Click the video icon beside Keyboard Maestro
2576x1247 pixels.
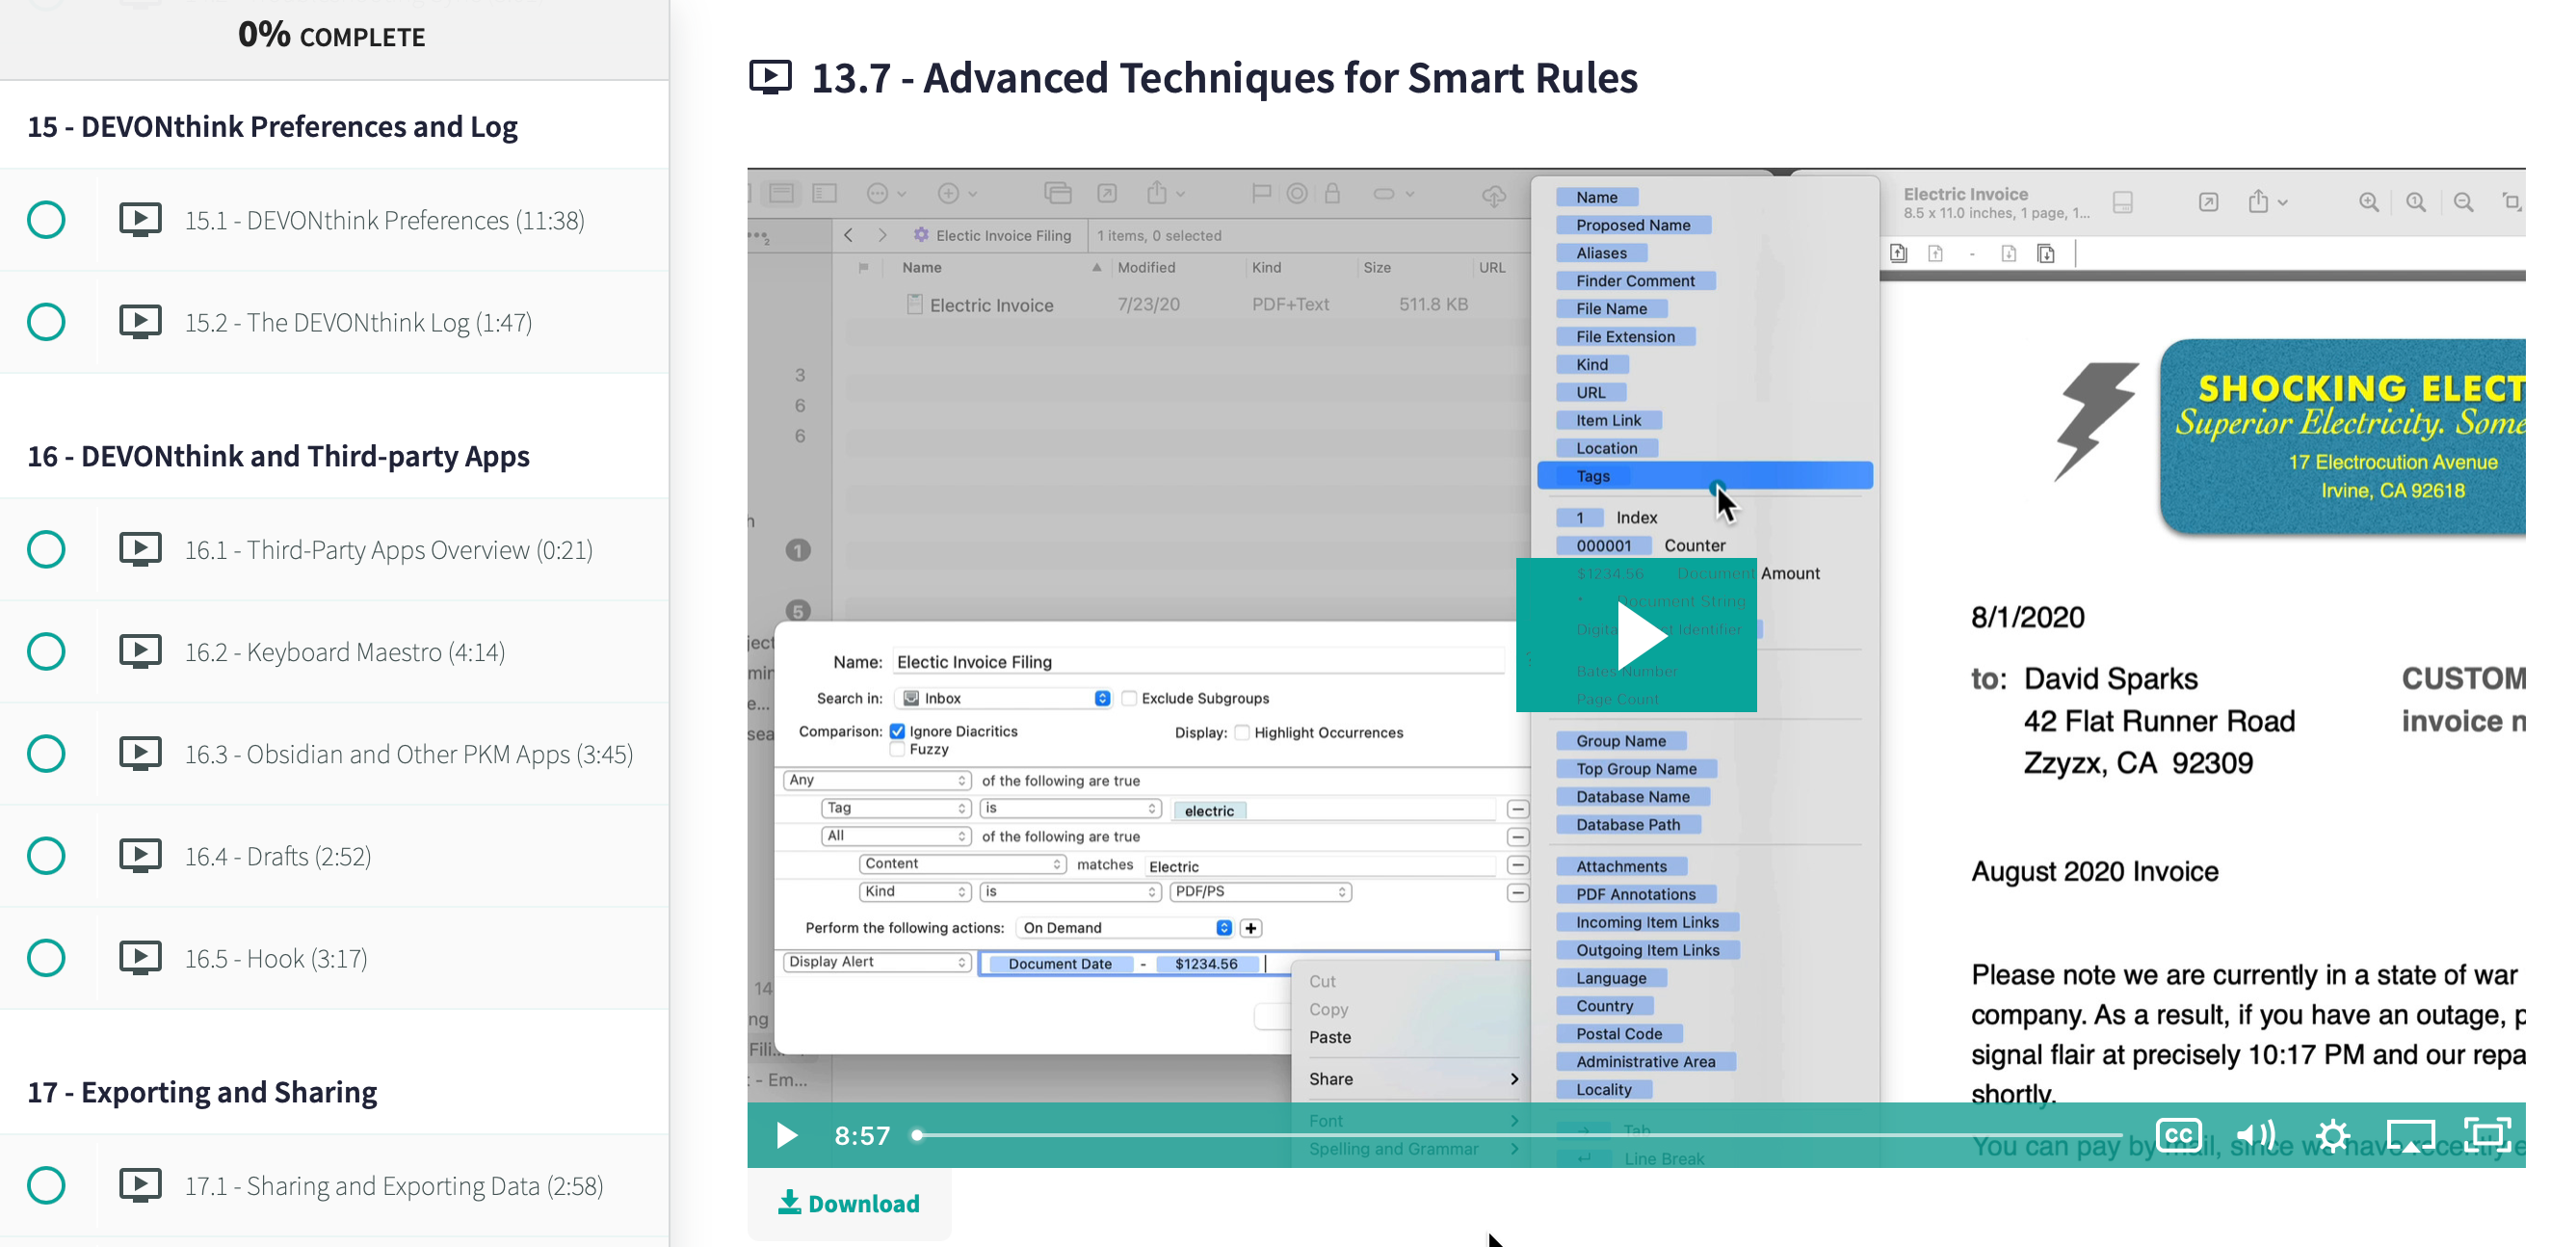(140, 650)
